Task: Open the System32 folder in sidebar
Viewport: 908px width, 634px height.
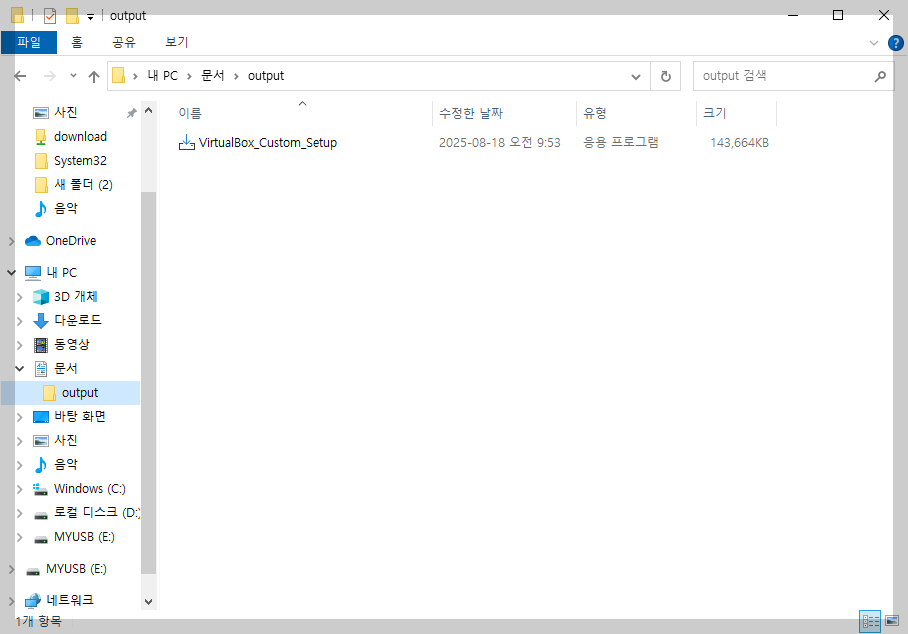Action: click(80, 161)
